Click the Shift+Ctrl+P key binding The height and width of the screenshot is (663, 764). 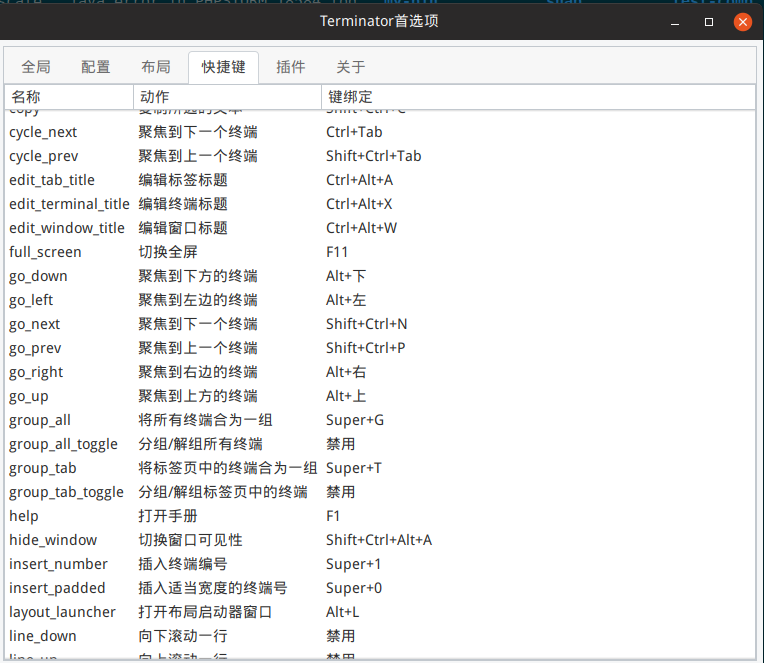coord(365,348)
